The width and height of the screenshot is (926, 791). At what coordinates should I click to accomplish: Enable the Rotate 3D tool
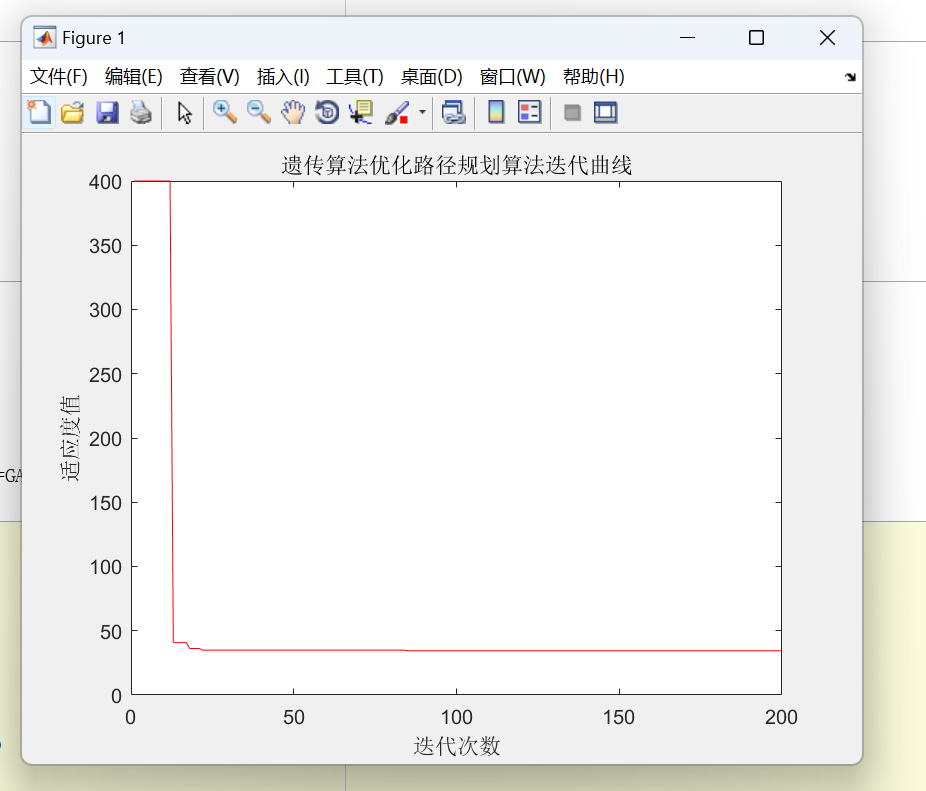326,113
